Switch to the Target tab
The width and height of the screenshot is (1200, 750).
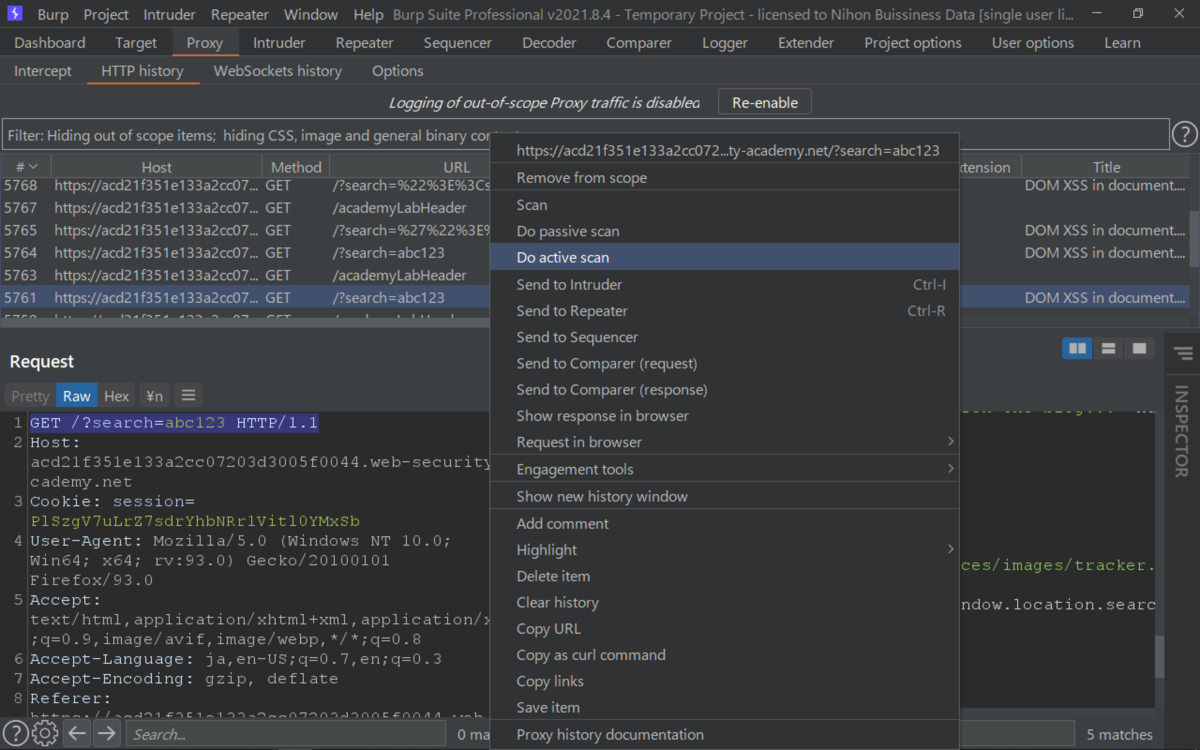[x=136, y=43]
